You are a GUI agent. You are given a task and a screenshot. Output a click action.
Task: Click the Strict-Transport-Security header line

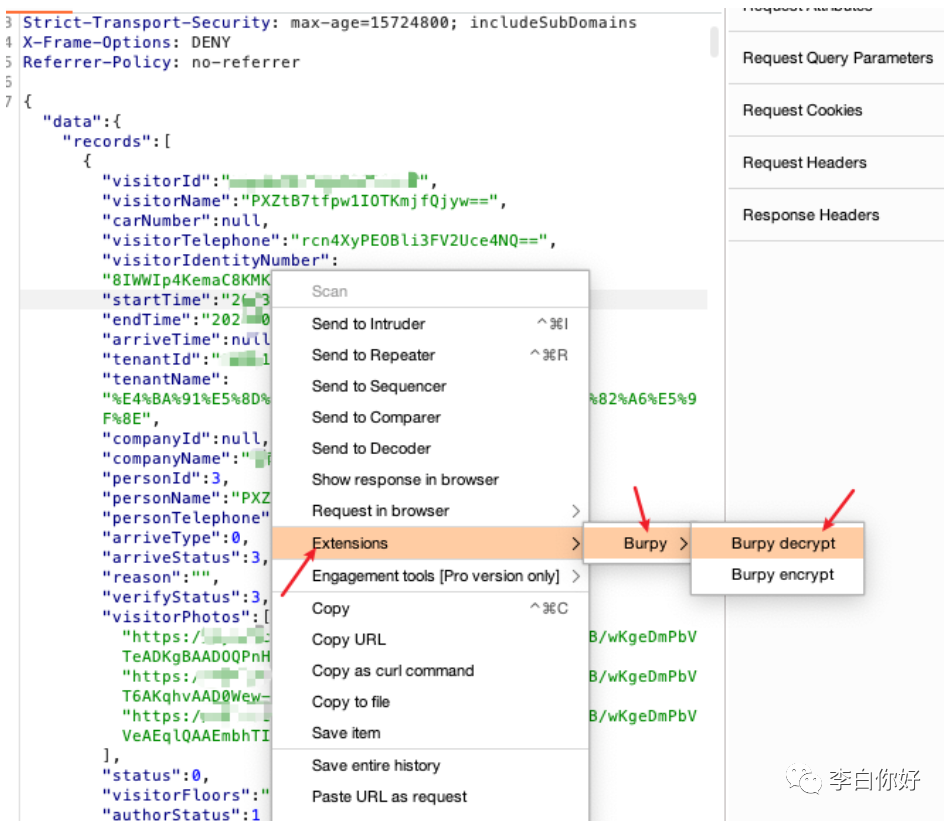coord(330,23)
